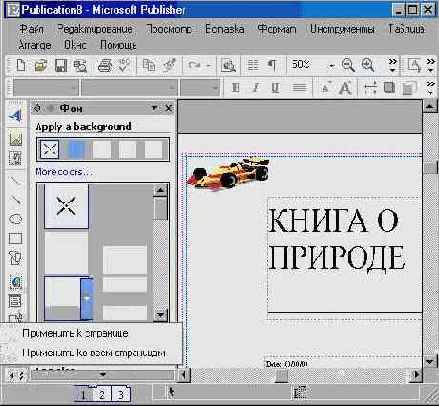Screen dimensions: 439x406
Task: Go to page 3 tab
Action: tap(121, 395)
